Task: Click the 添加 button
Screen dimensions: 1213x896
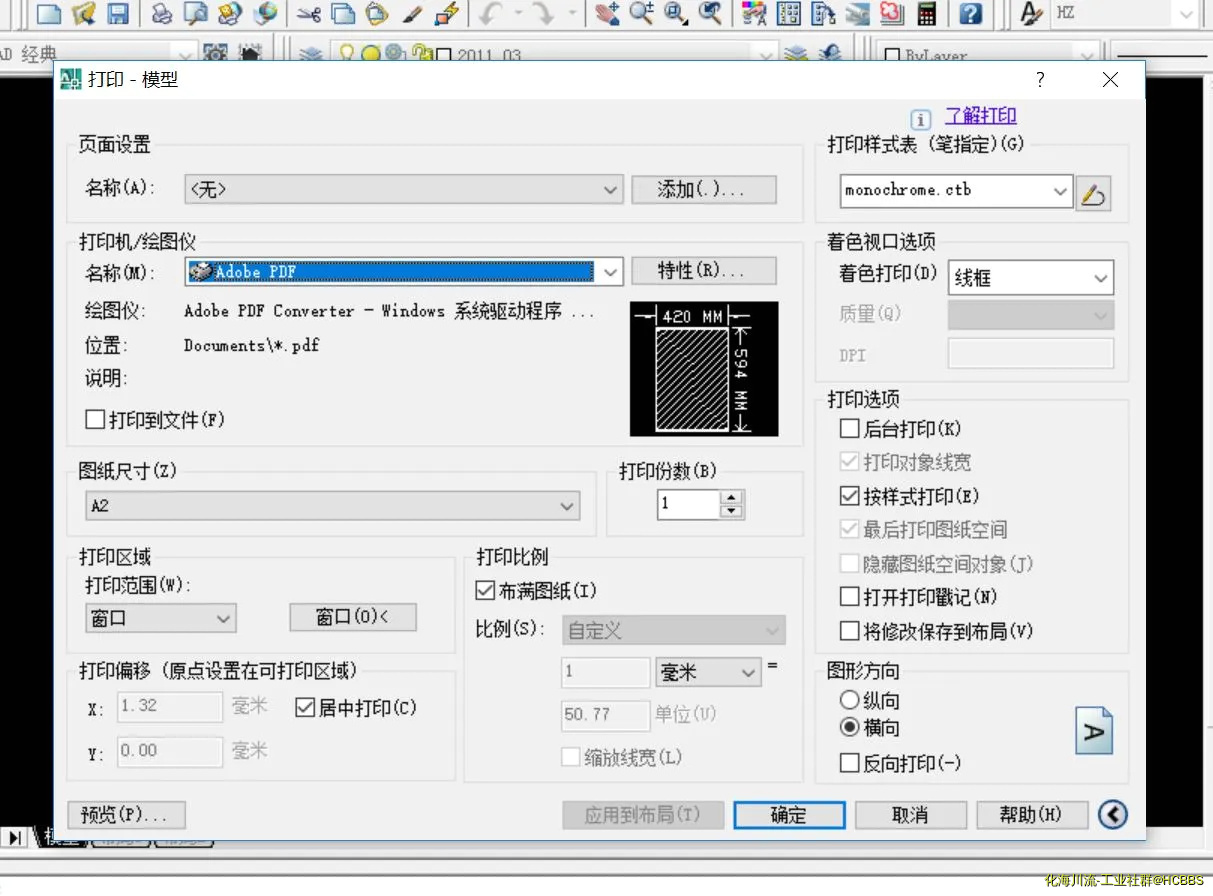Action: click(704, 190)
